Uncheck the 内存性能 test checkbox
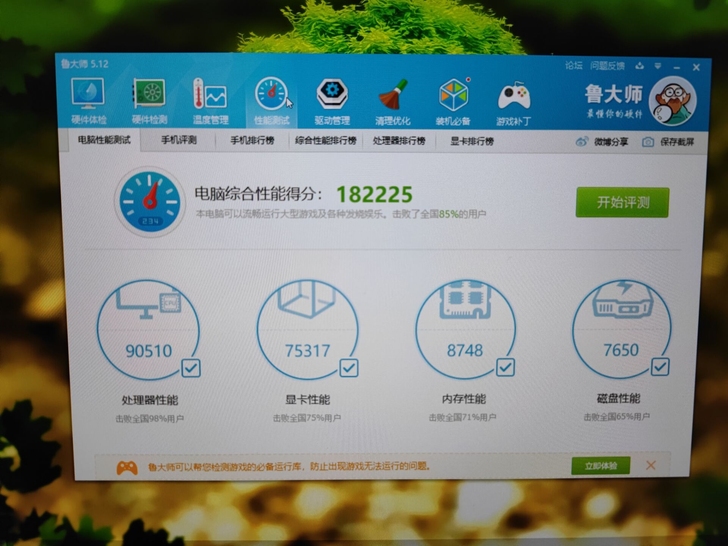This screenshot has width=728, height=546. (505, 367)
